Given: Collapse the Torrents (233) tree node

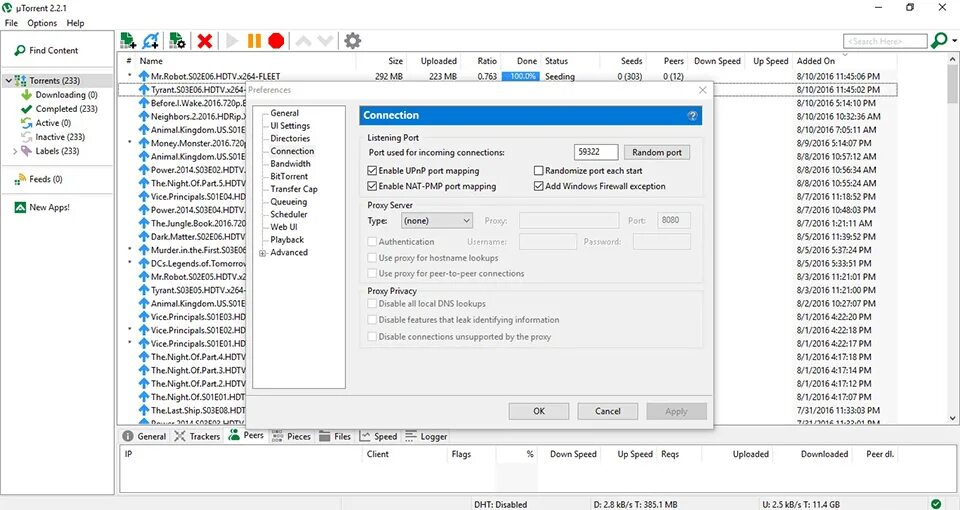Looking at the screenshot, I should pyautogui.click(x=8, y=80).
